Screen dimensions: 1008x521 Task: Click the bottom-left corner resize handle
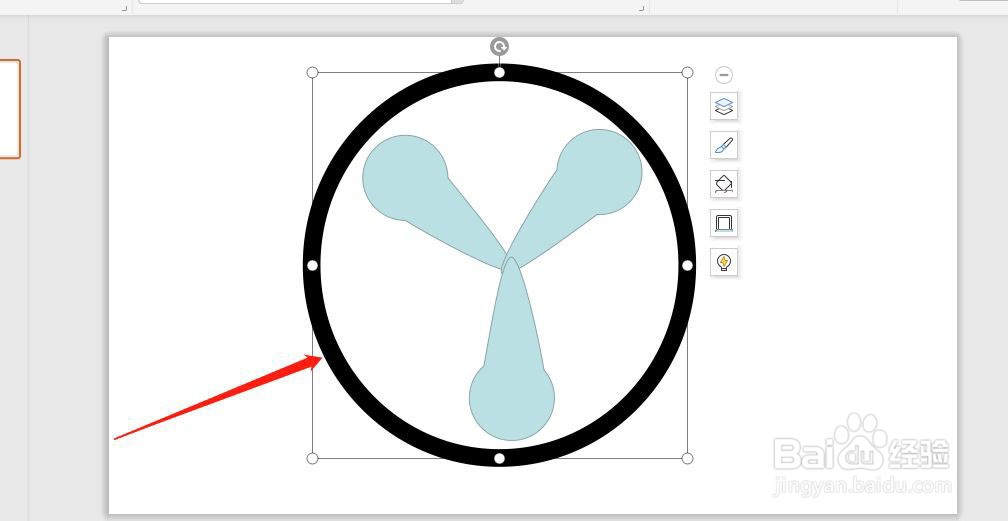(312, 458)
